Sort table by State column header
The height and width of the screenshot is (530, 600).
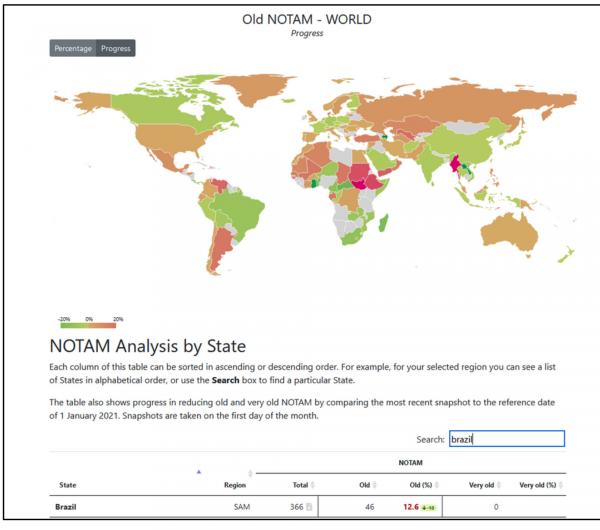coord(68,485)
